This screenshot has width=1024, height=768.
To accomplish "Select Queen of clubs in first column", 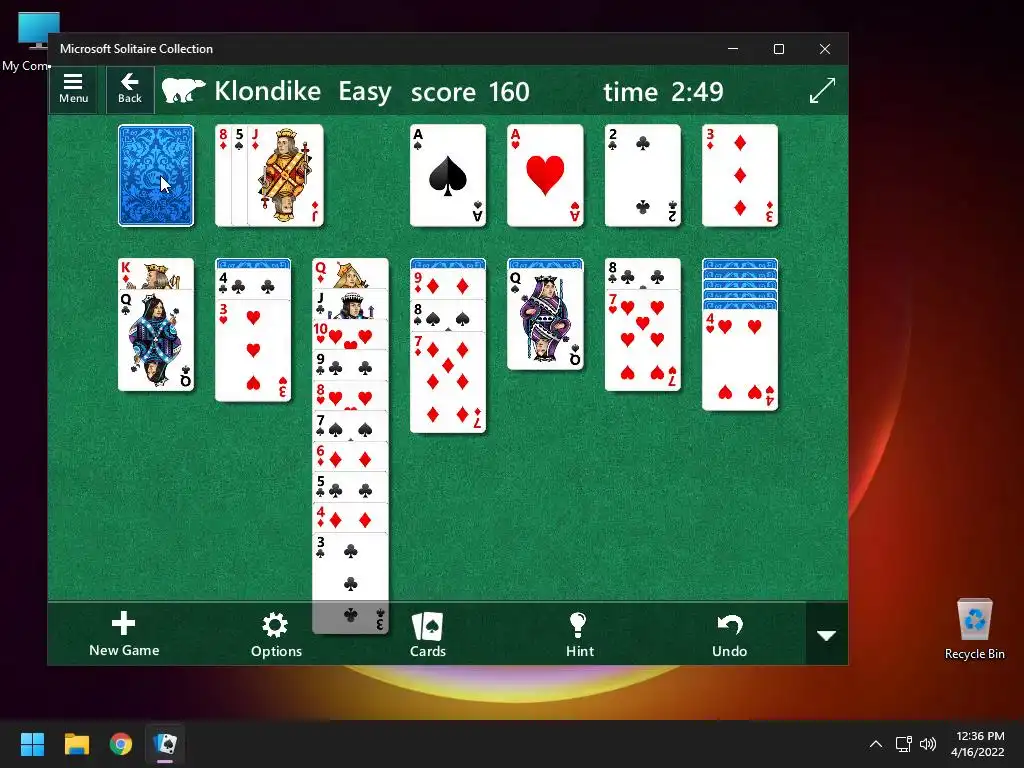I will (156, 340).
